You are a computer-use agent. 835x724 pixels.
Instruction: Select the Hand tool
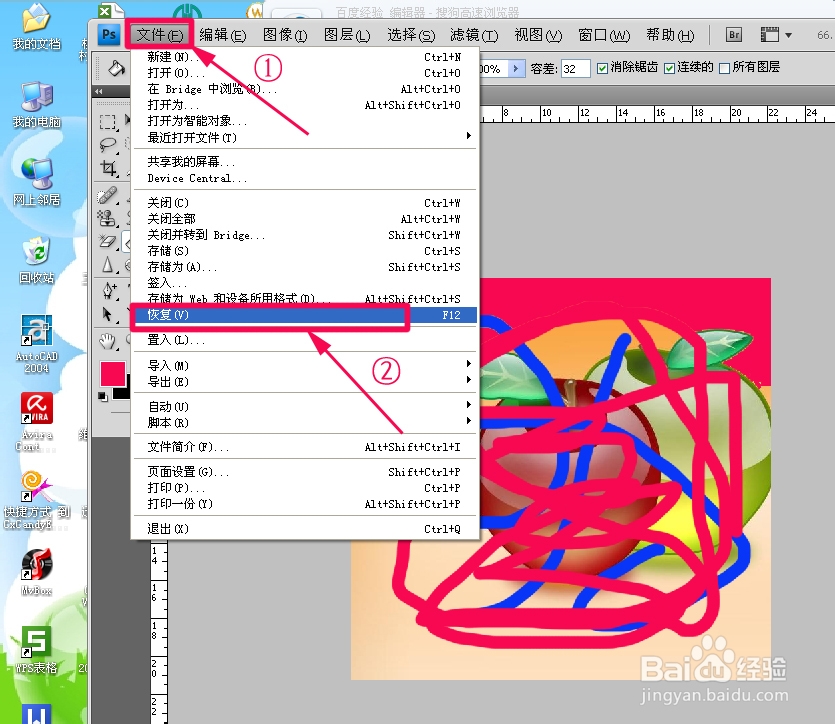pos(109,343)
